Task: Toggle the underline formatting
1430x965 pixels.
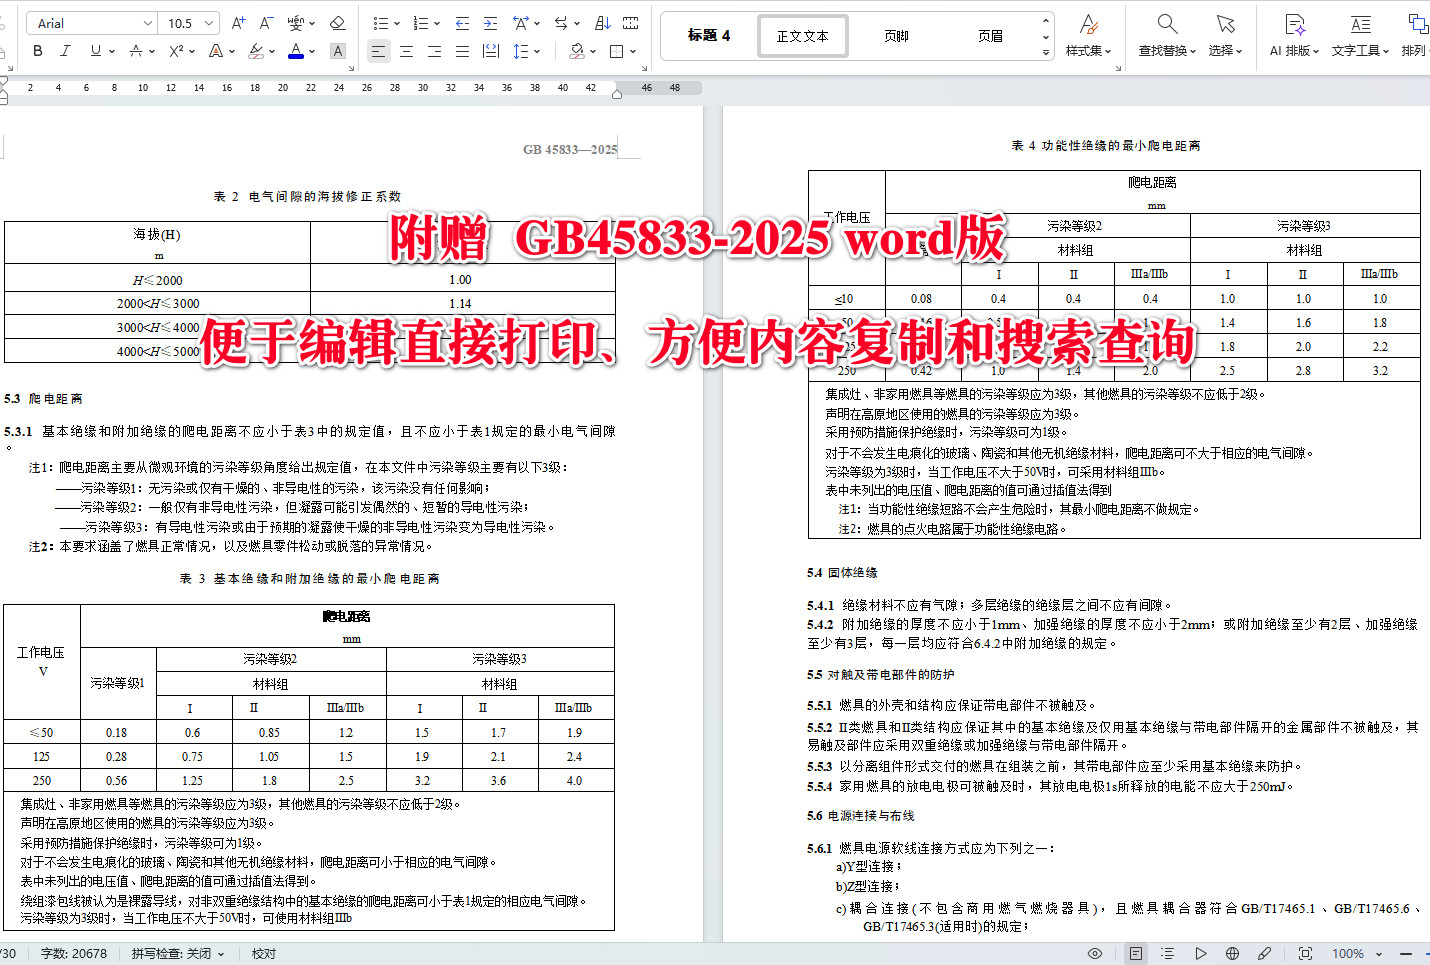Action: pos(97,50)
